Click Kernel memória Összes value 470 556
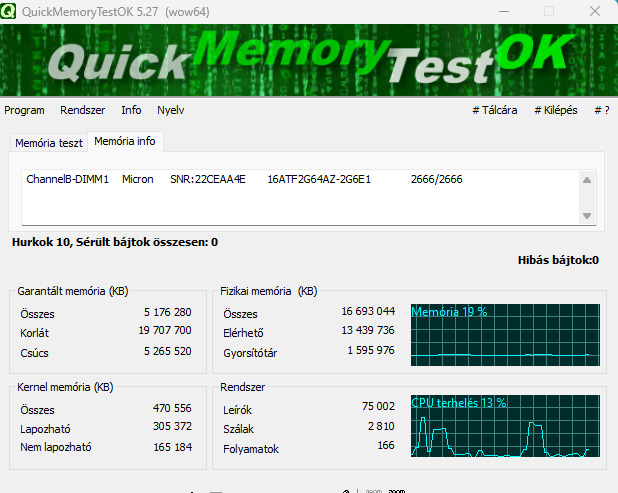618x493 pixels. coord(172,408)
